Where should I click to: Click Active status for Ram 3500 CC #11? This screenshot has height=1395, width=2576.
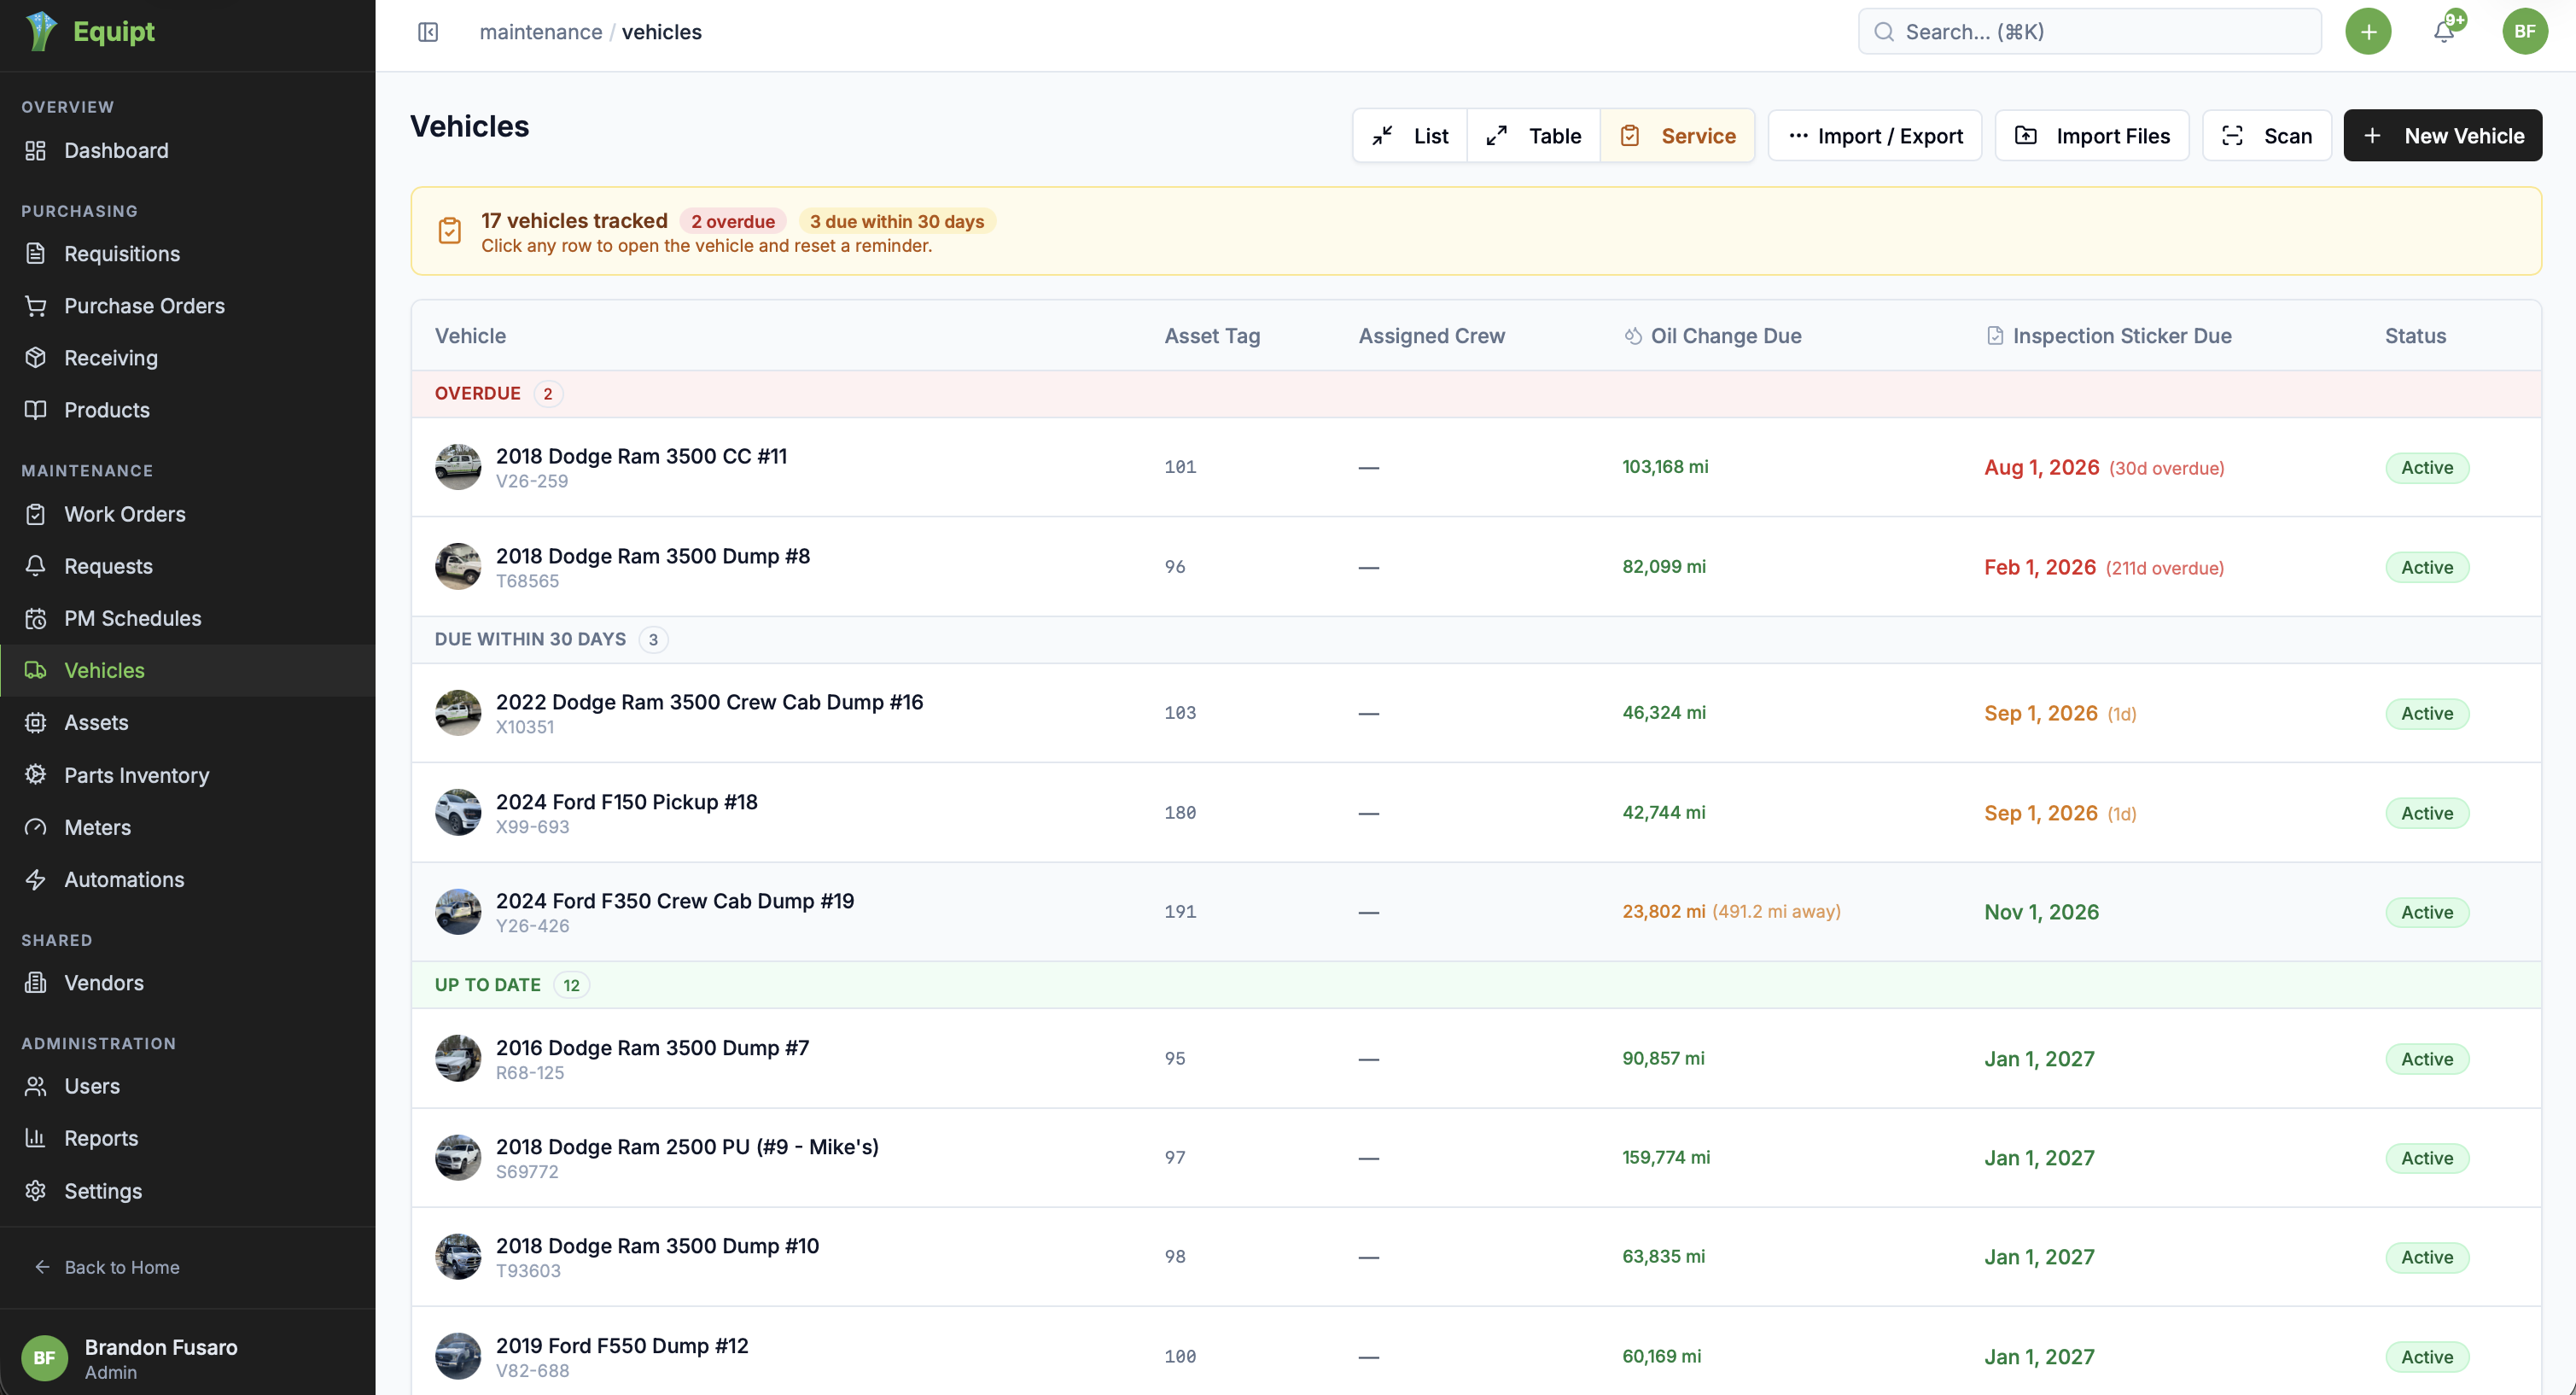[x=2427, y=468]
